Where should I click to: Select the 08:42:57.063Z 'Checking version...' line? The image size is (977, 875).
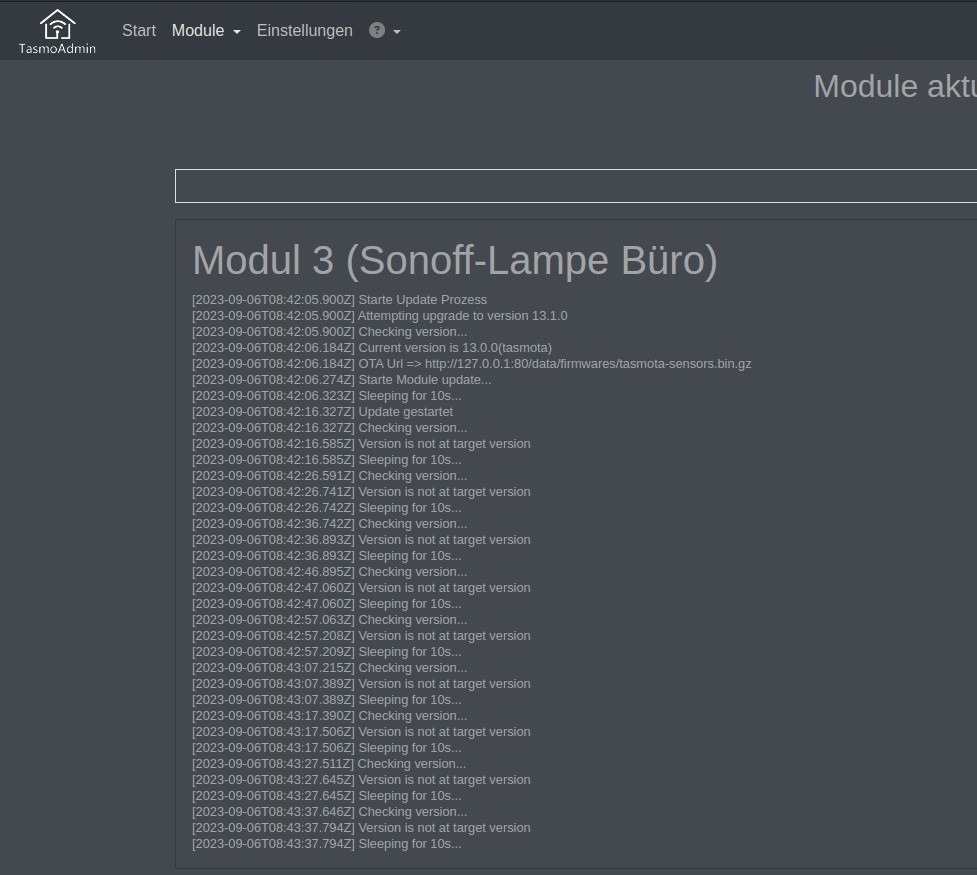pyautogui.click(x=330, y=620)
